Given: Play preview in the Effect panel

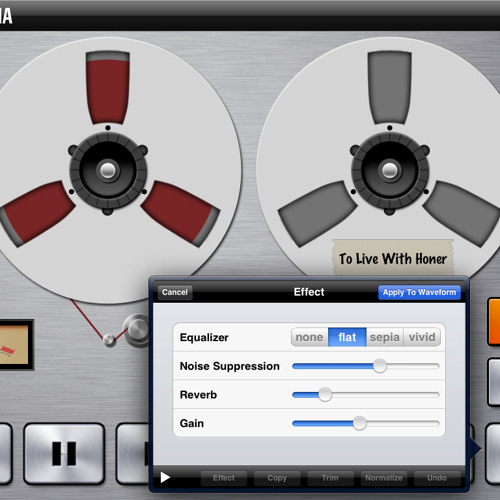Looking at the screenshot, I should [x=165, y=477].
